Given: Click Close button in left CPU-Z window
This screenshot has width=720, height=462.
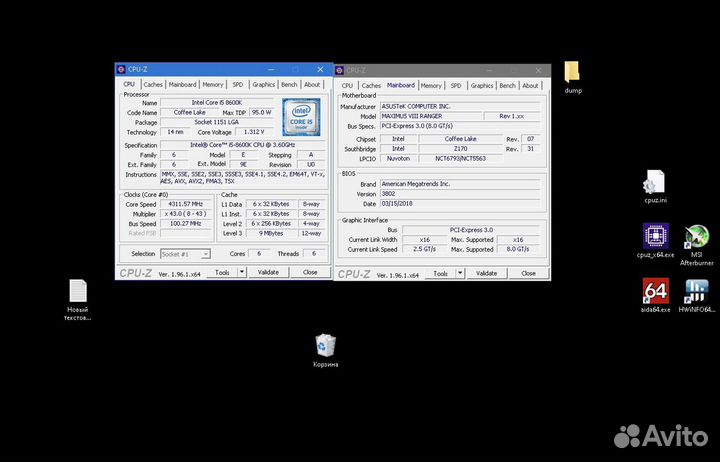Looking at the screenshot, I should tap(310, 272).
